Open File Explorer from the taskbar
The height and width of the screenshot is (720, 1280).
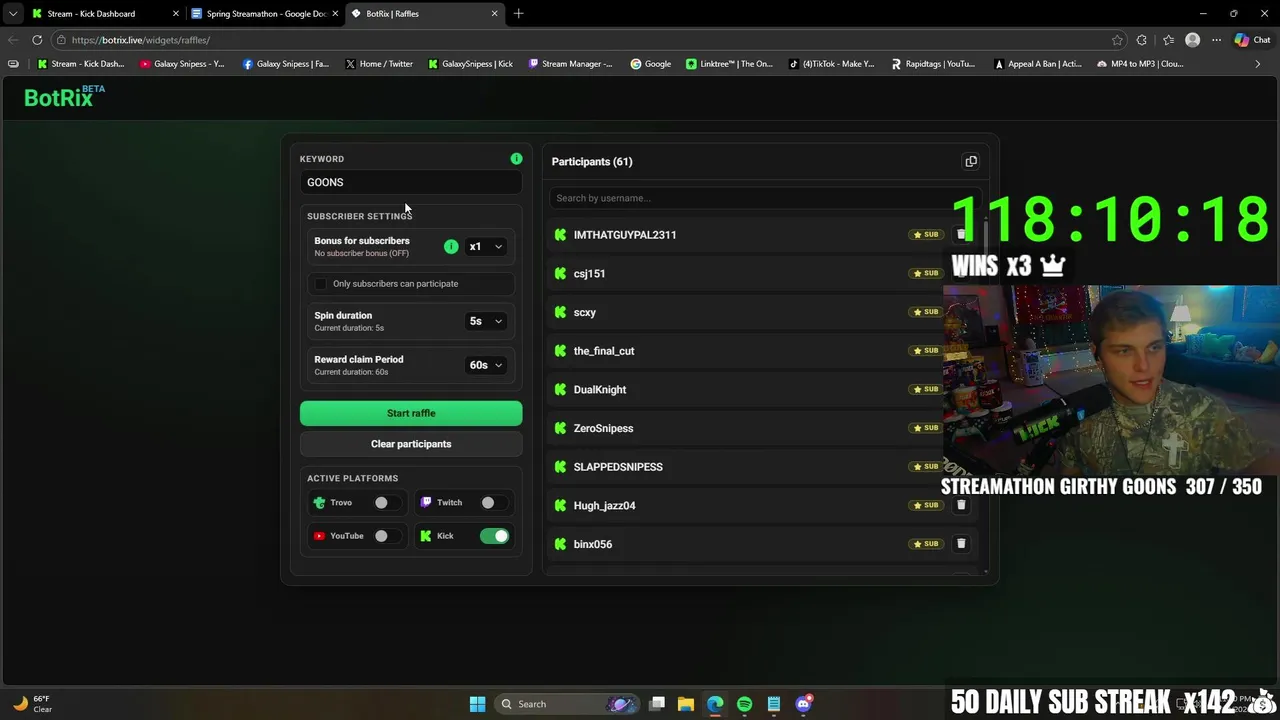(686, 704)
